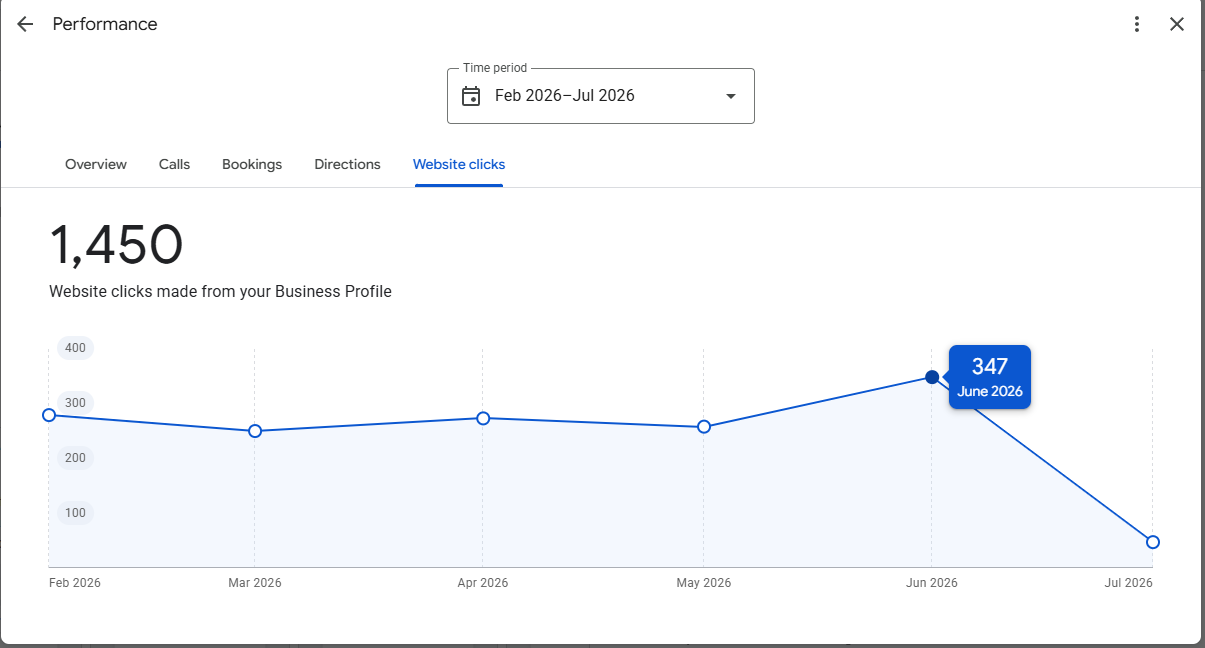The height and width of the screenshot is (648, 1205).
Task: Click the Jul 2026 axis label
Action: point(1128,583)
